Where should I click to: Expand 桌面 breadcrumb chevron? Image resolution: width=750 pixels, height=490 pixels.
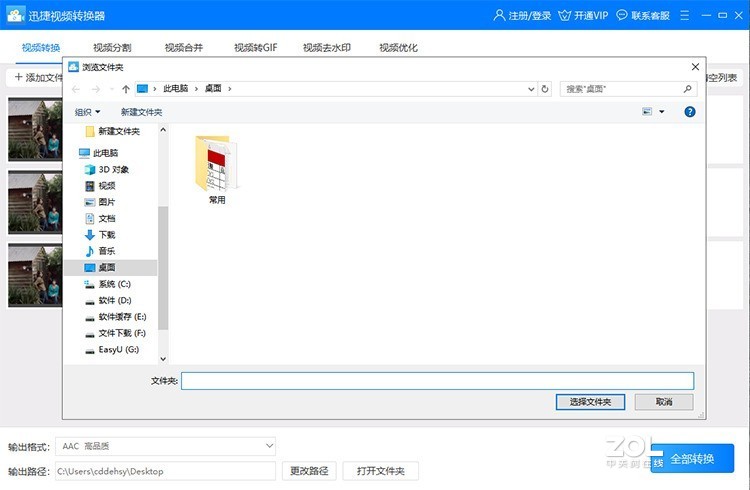click(x=230, y=89)
